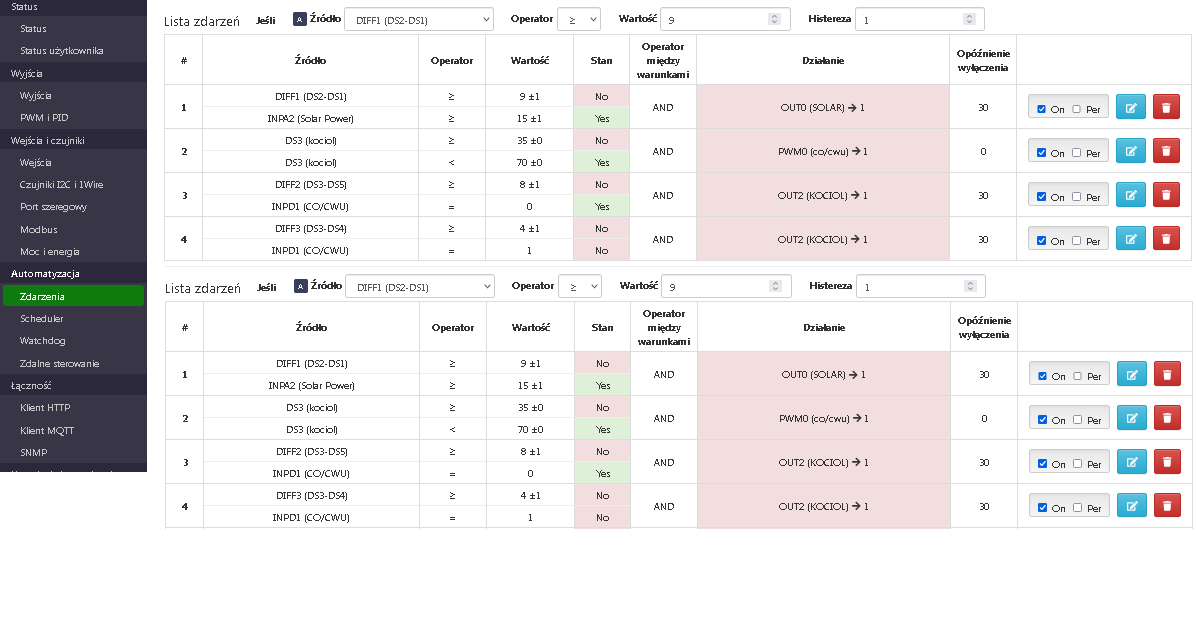Screen dimensions: 1196x619
Task: Edit event 3 in the upper event list
Action: point(1131,196)
